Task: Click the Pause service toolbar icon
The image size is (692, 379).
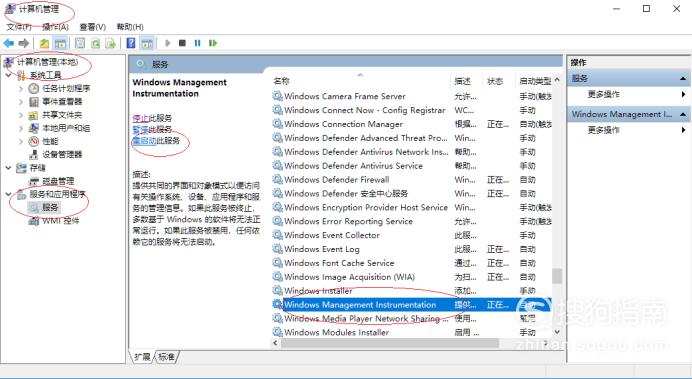Action: pyautogui.click(x=197, y=43)
